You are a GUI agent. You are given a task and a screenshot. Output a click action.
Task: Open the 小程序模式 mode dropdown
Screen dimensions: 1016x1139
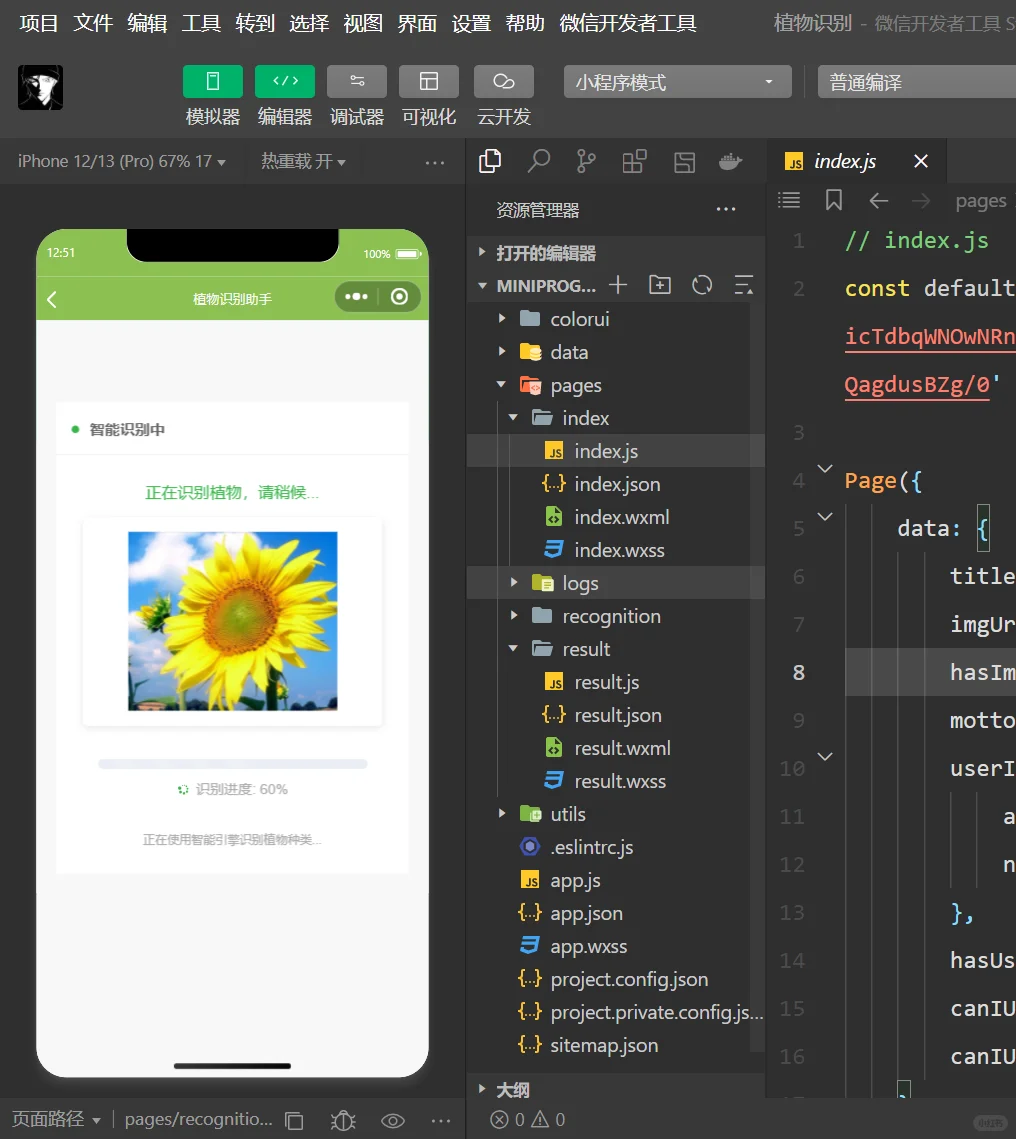pyautogui.click(x=678, y=81)
